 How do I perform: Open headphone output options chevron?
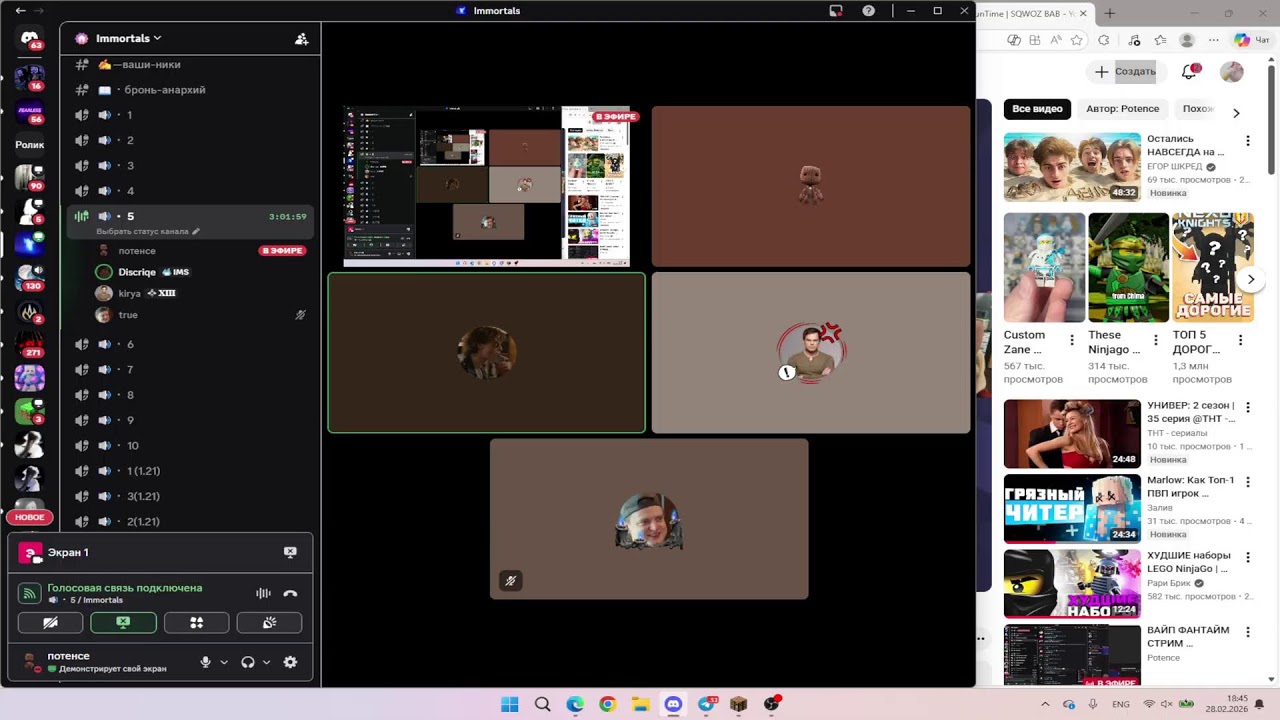pos(266,662)
